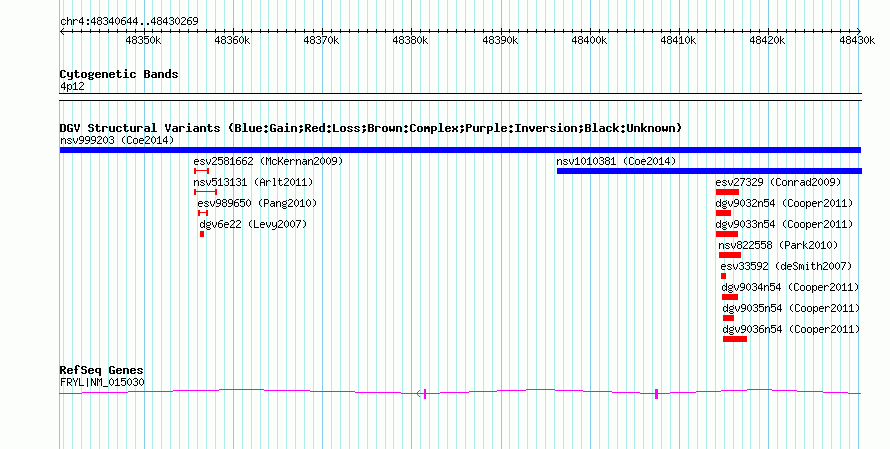Click the dgv9032n54 (Cooper2011) red bar
The image size is (890, 449).
[x=723, y=213]
